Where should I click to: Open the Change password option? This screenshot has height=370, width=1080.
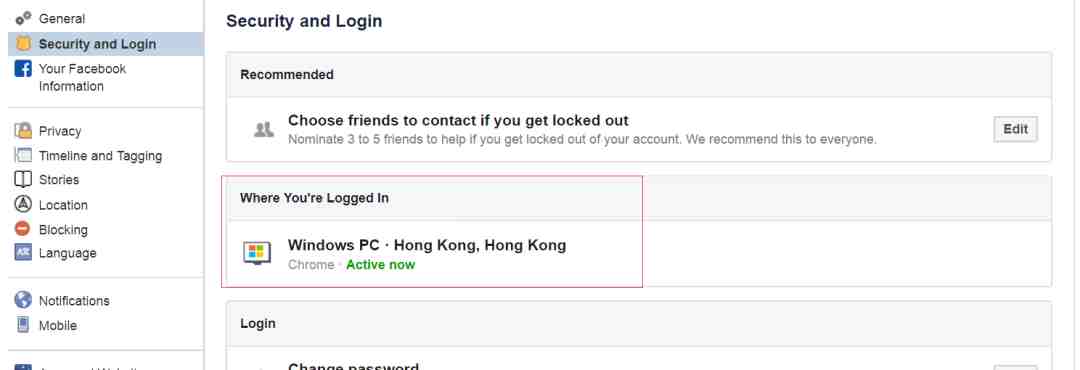[x=353, y=367]
